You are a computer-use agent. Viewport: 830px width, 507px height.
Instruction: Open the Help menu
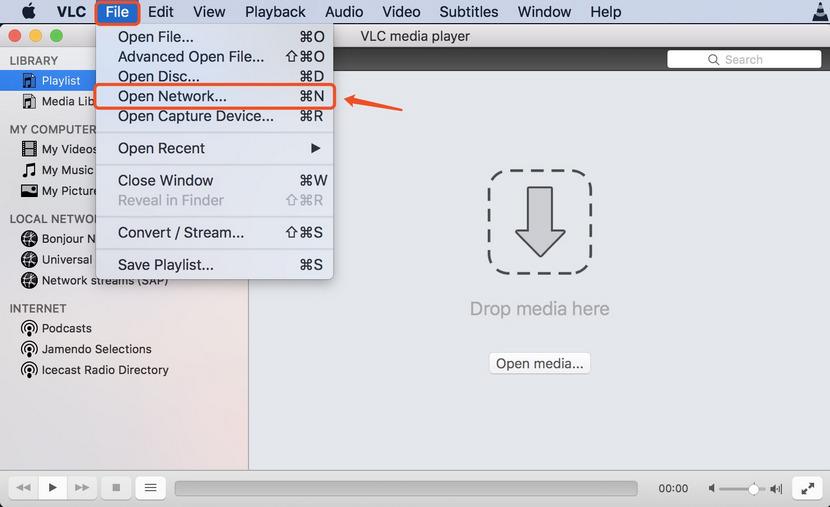(606, 12)
